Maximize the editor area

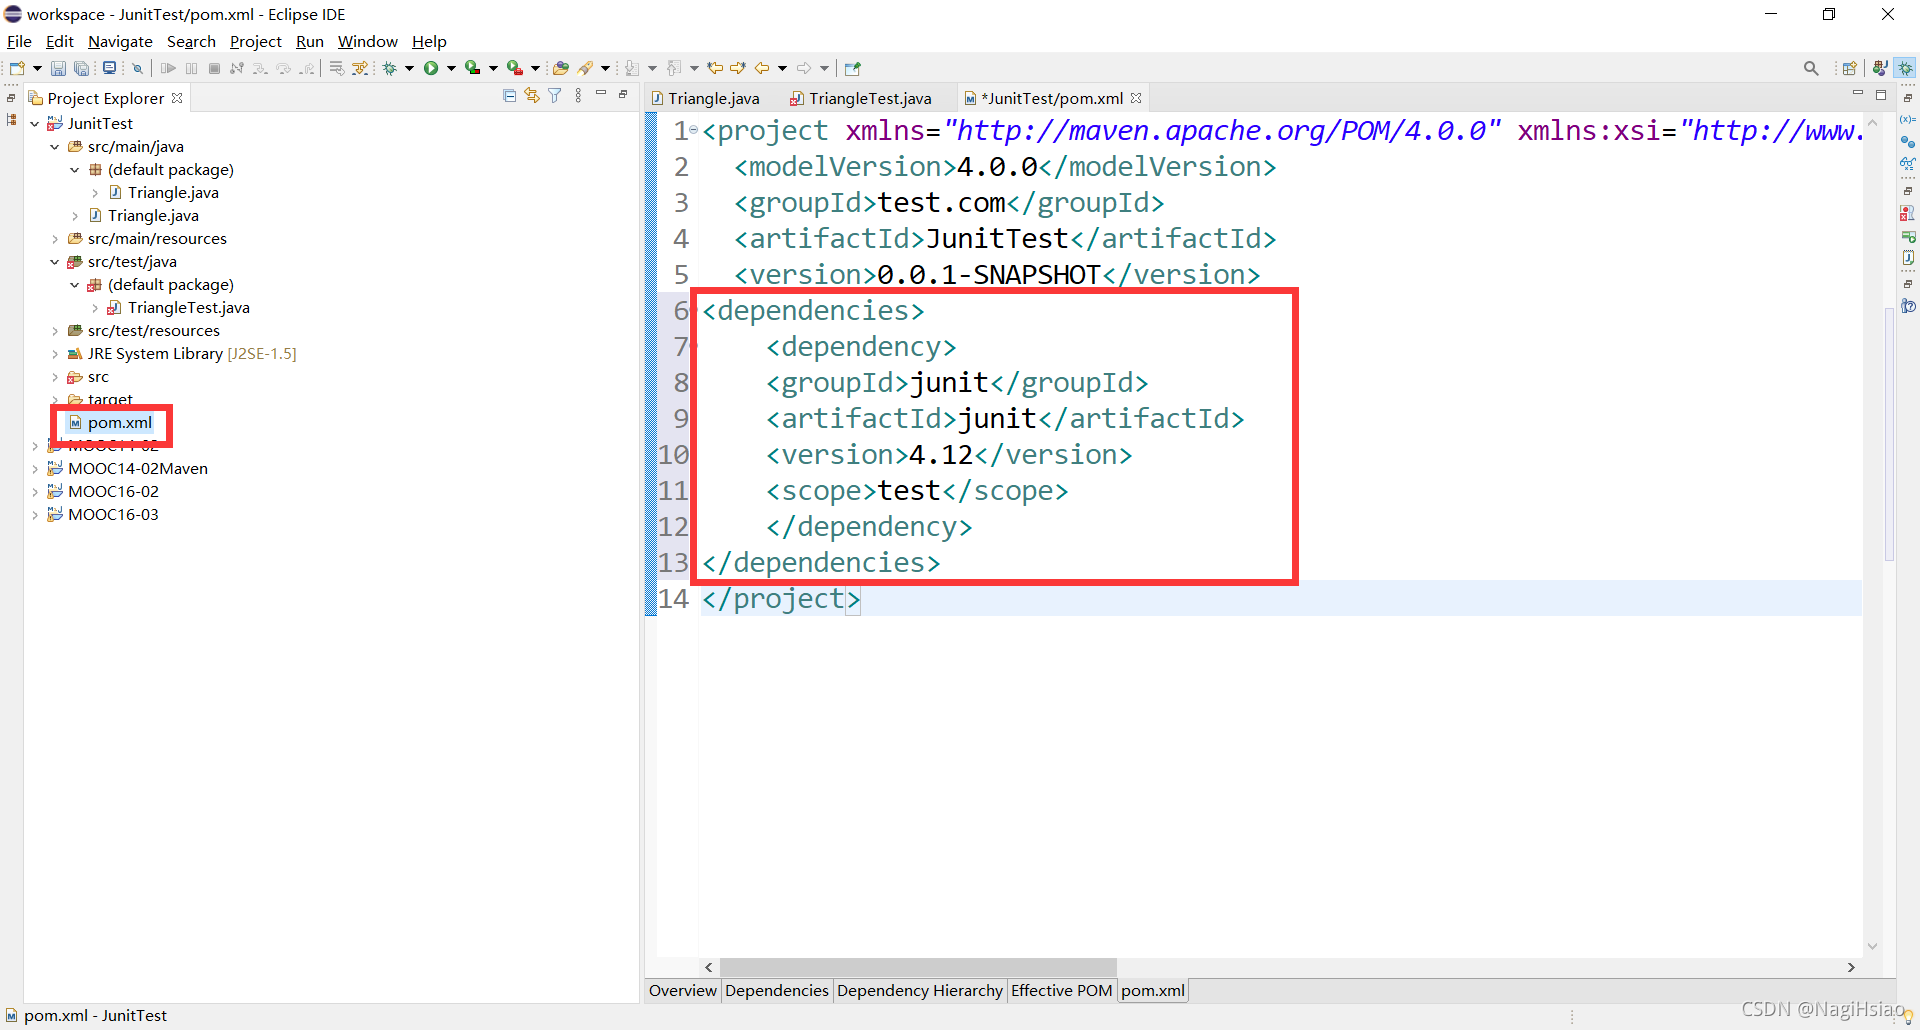(1881, 95)
